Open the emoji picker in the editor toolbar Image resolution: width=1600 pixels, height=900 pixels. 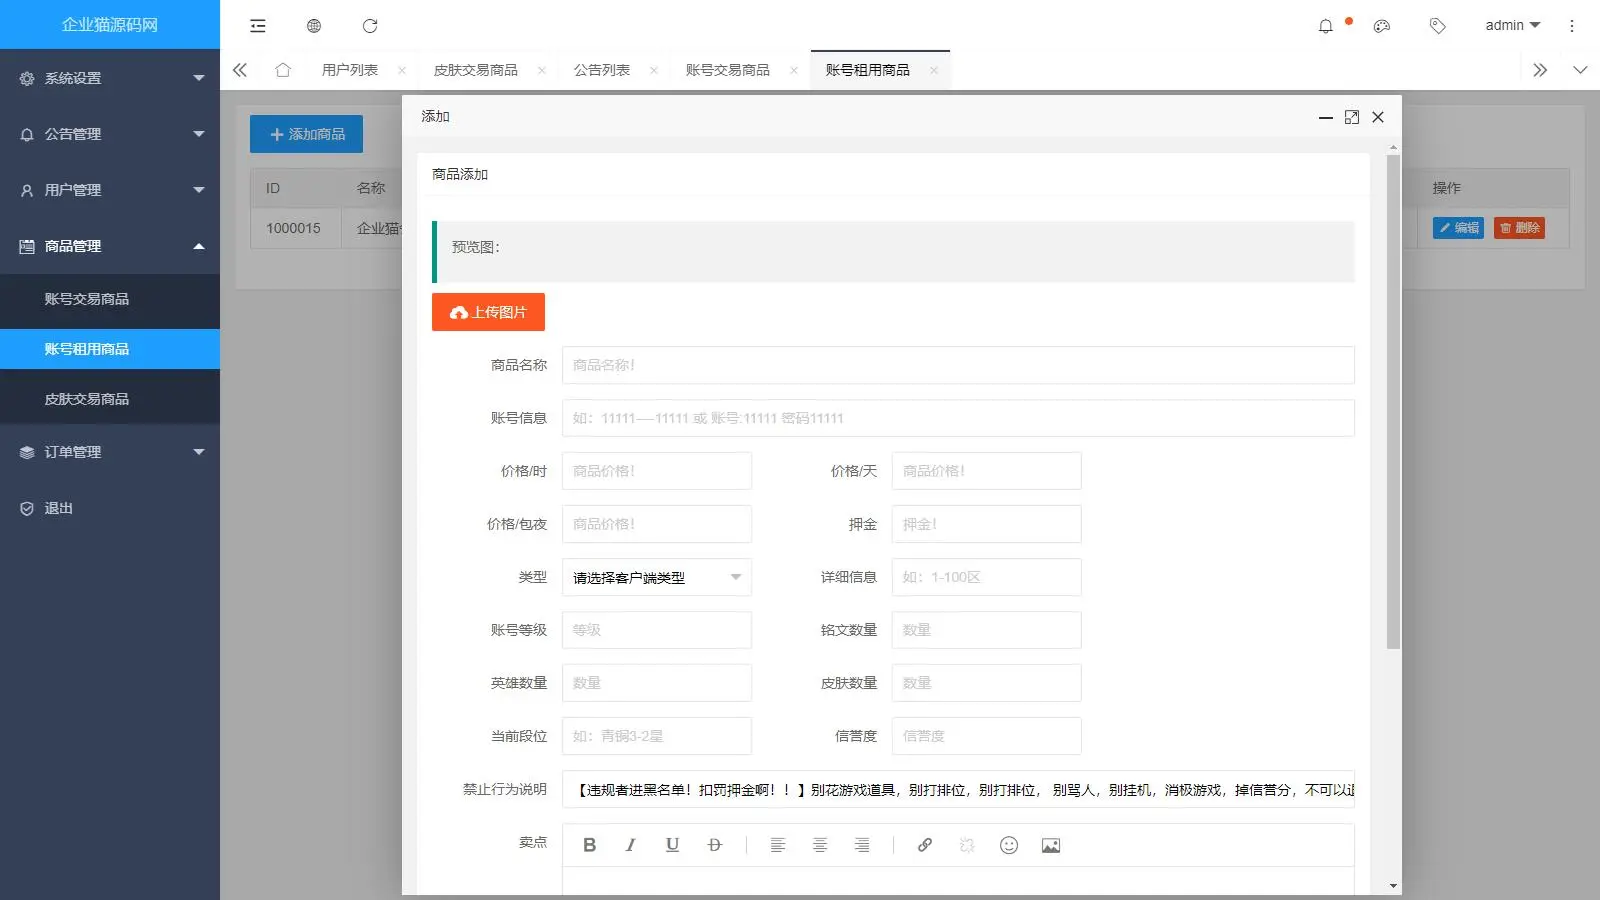point(1008,845)
